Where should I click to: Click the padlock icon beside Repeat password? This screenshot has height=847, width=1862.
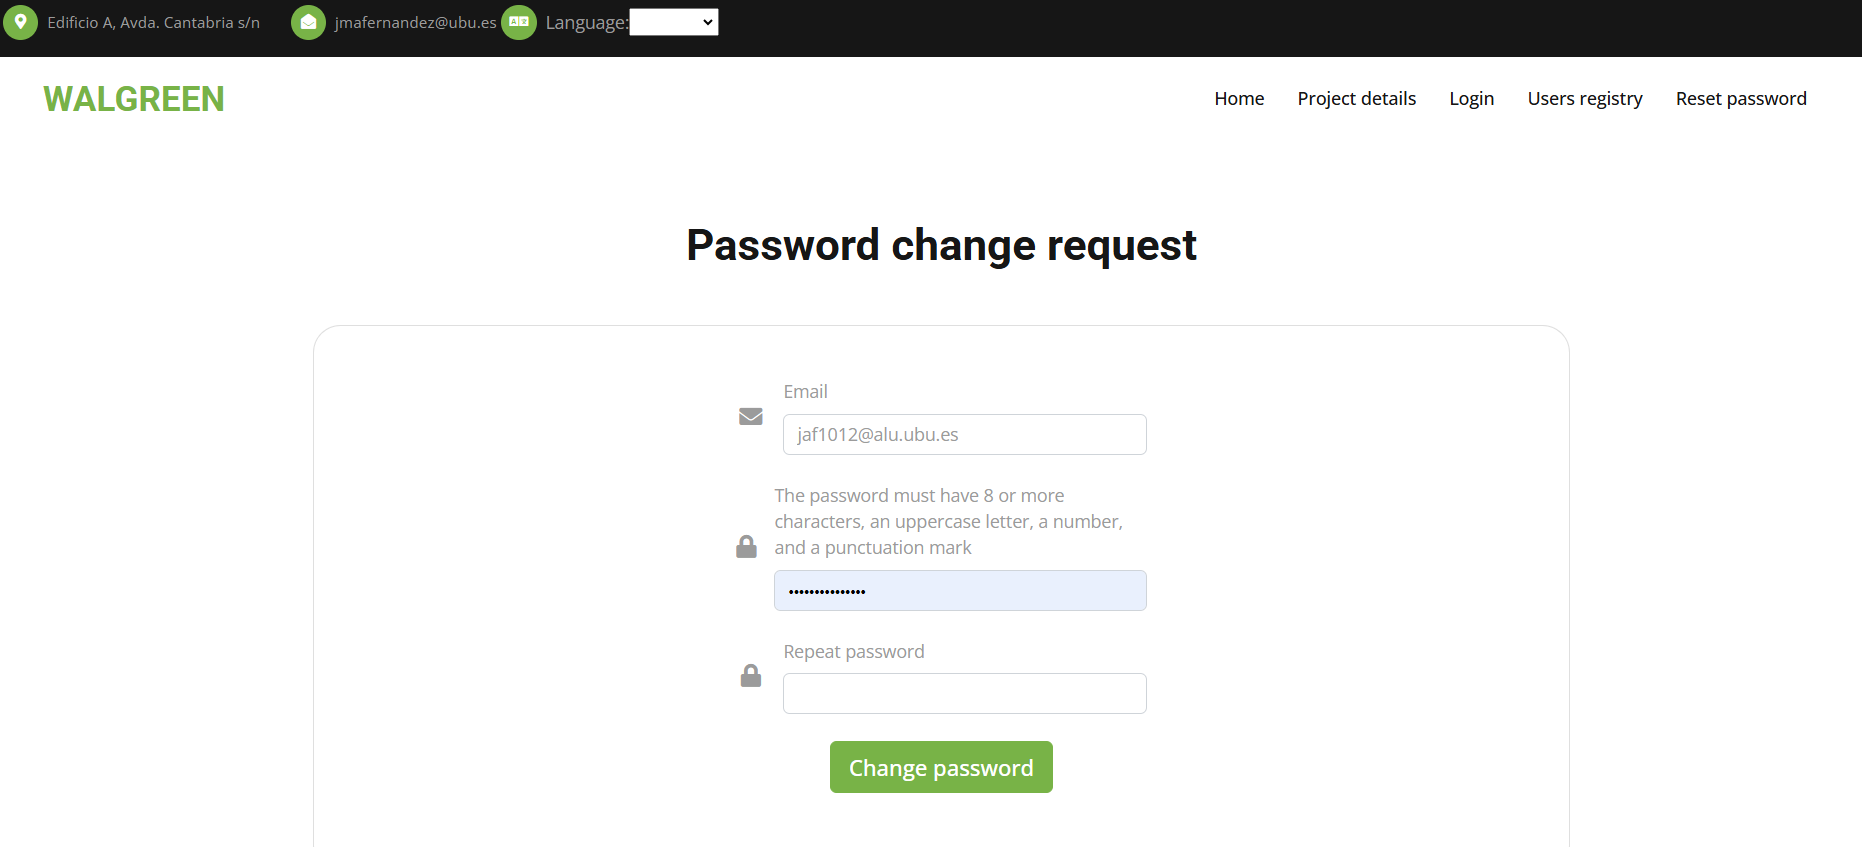[751, 675]
